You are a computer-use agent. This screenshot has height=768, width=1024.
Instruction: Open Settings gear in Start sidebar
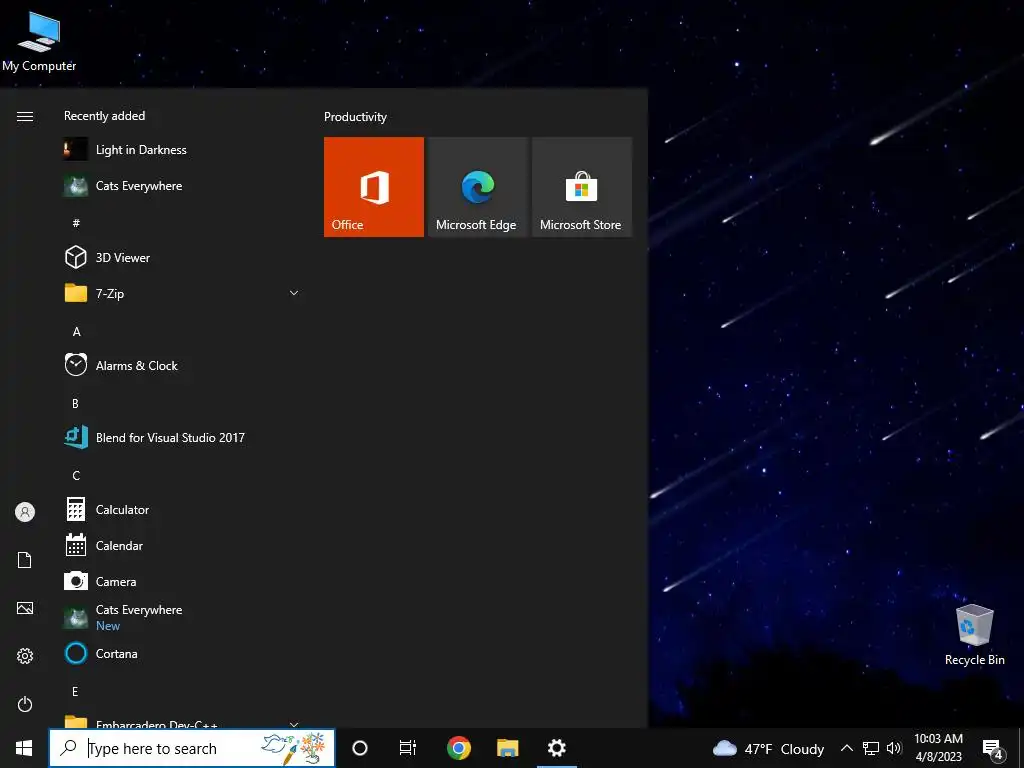click(25, 656)
